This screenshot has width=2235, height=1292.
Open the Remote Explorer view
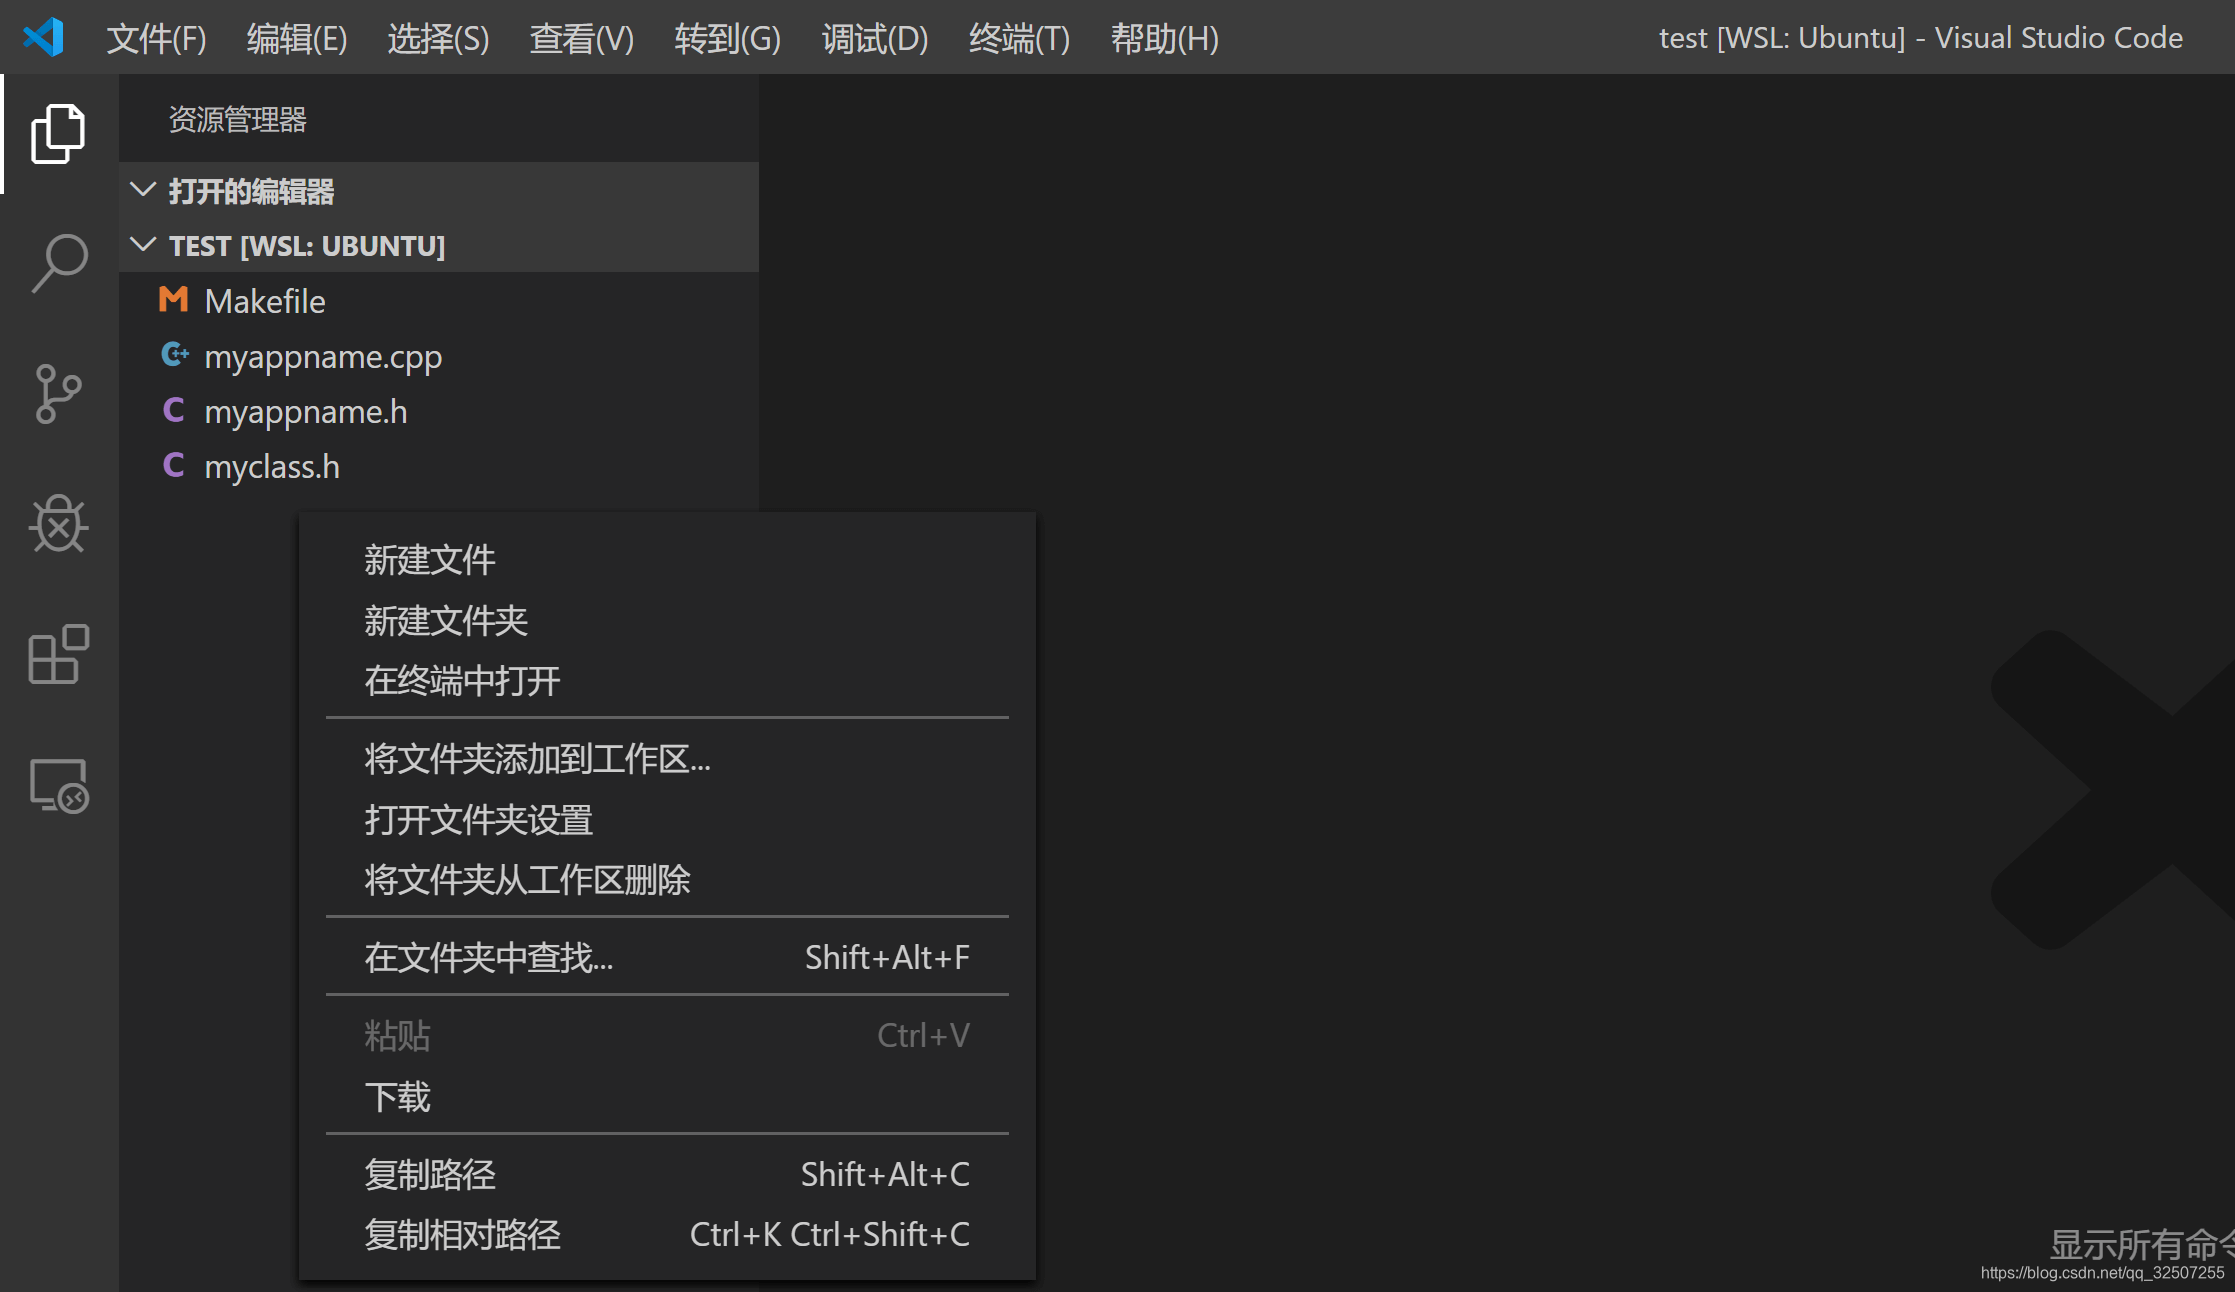tap(58, 786)
